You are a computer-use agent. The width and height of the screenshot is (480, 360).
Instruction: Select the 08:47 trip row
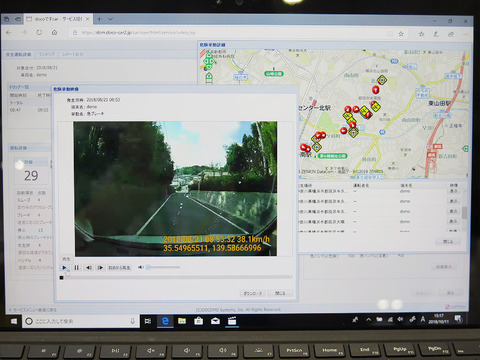(x=29, y=110)
